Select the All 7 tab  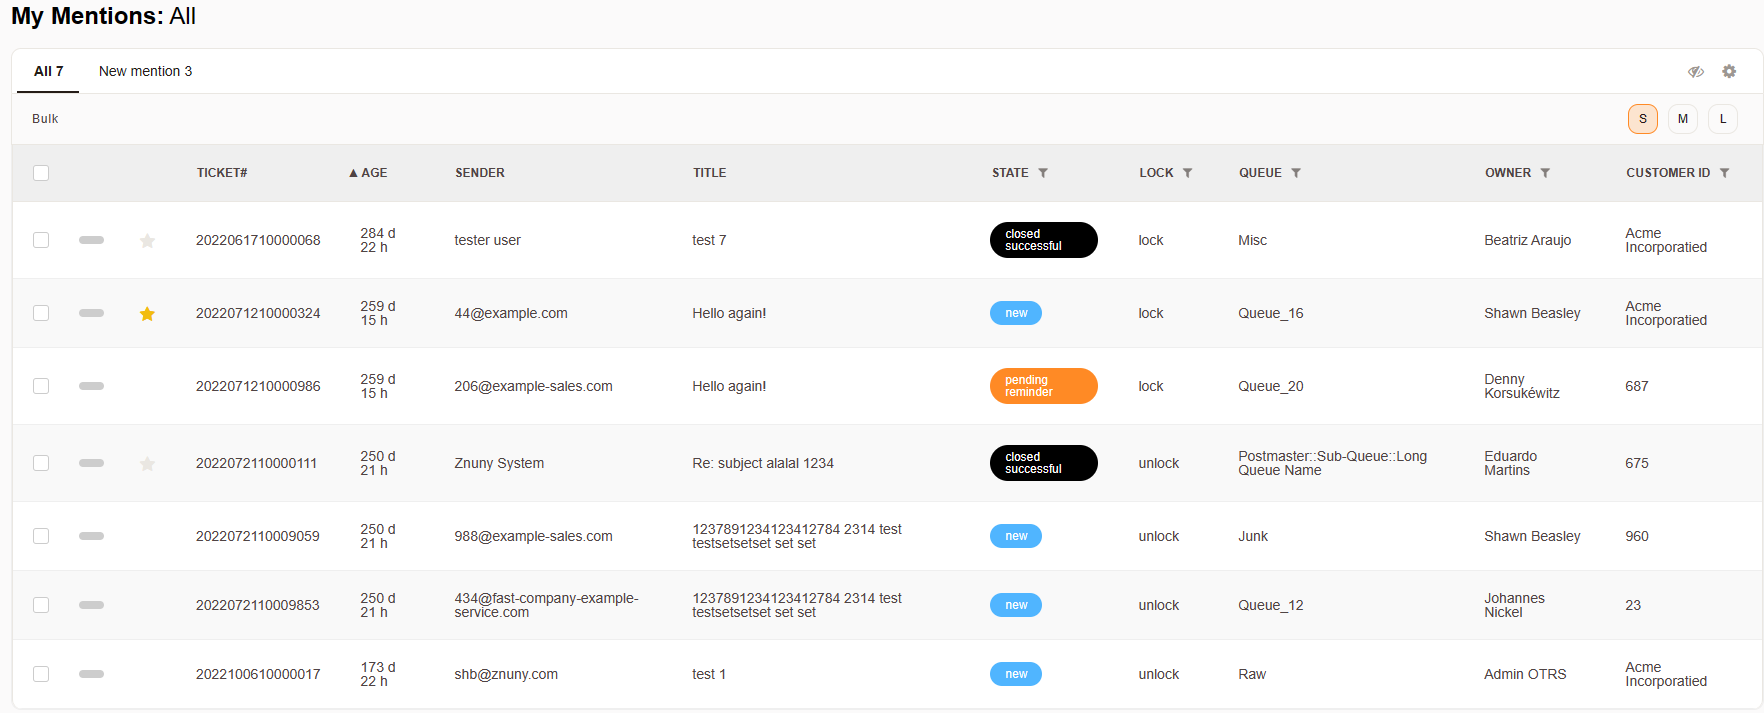pyautogui.click(x=48, y=71)
